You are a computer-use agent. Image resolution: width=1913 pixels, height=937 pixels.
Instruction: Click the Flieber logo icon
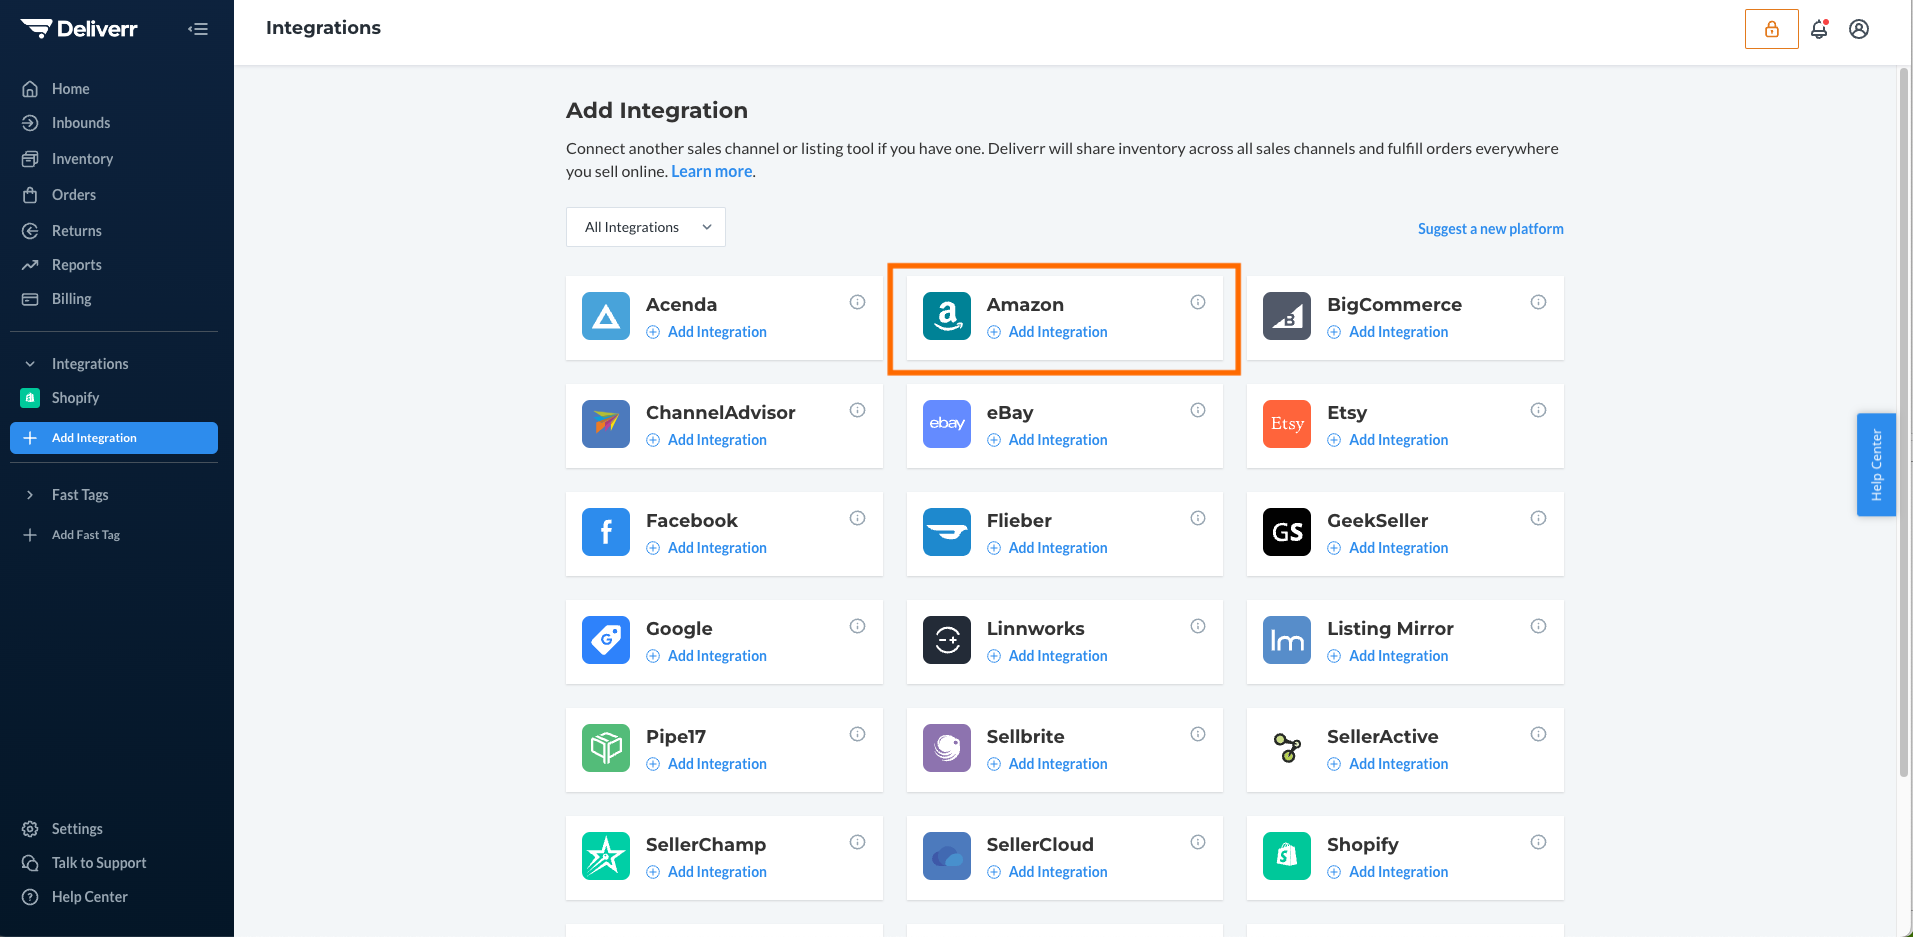947,532
